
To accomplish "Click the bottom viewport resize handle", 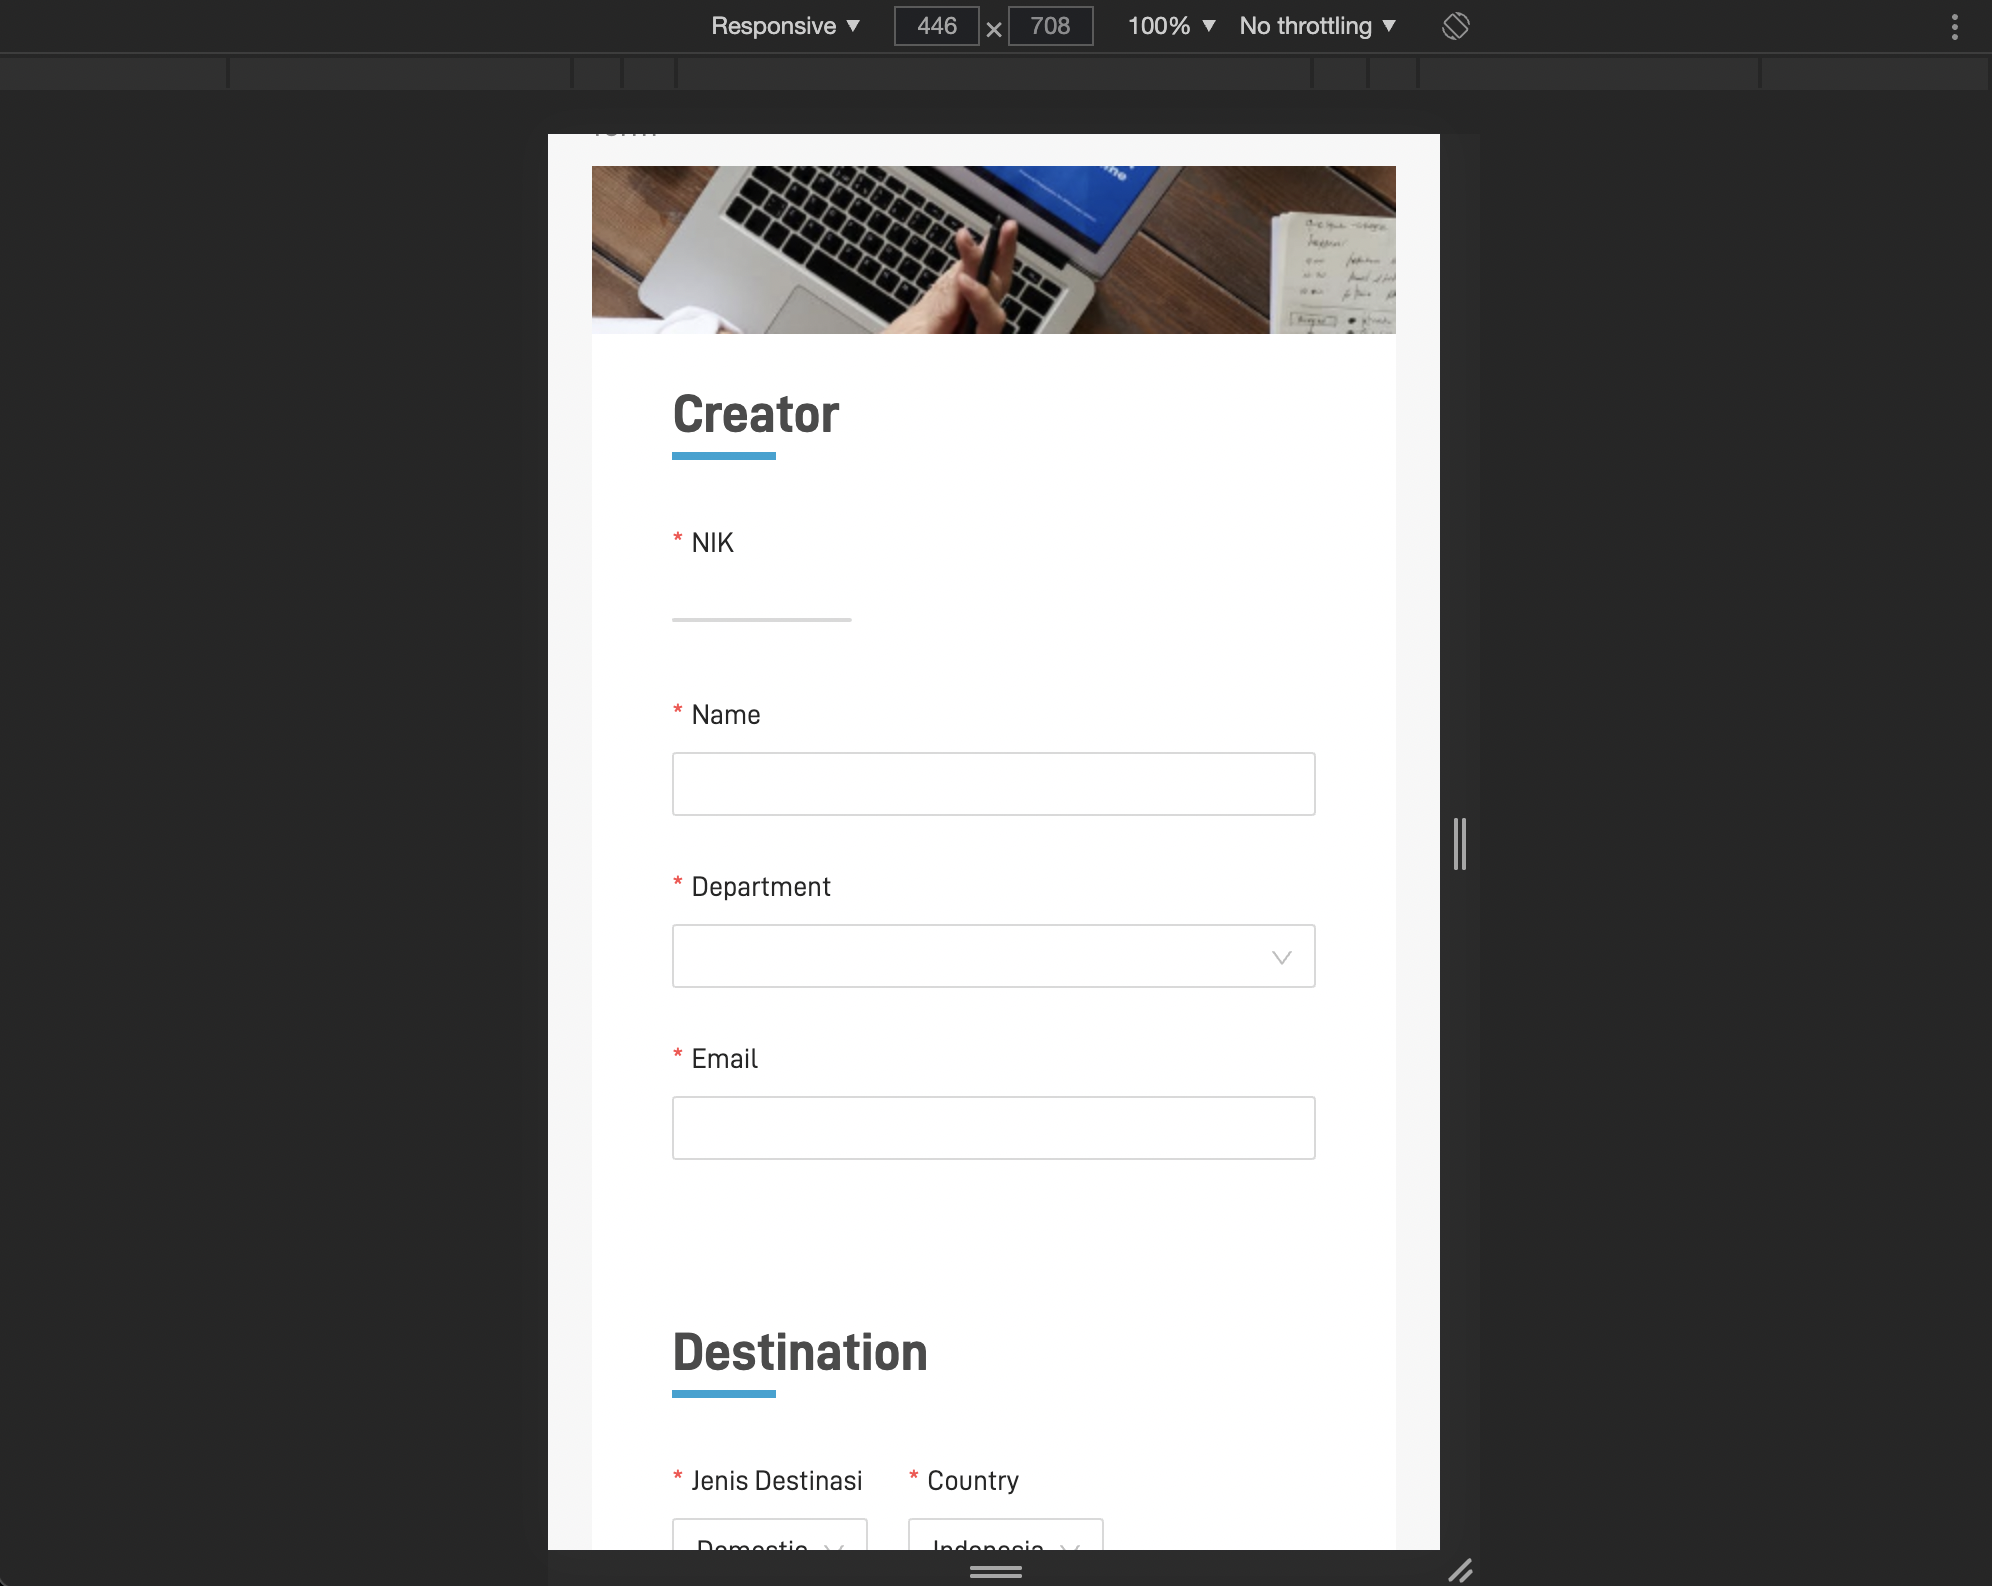I will pos(995,1571).
